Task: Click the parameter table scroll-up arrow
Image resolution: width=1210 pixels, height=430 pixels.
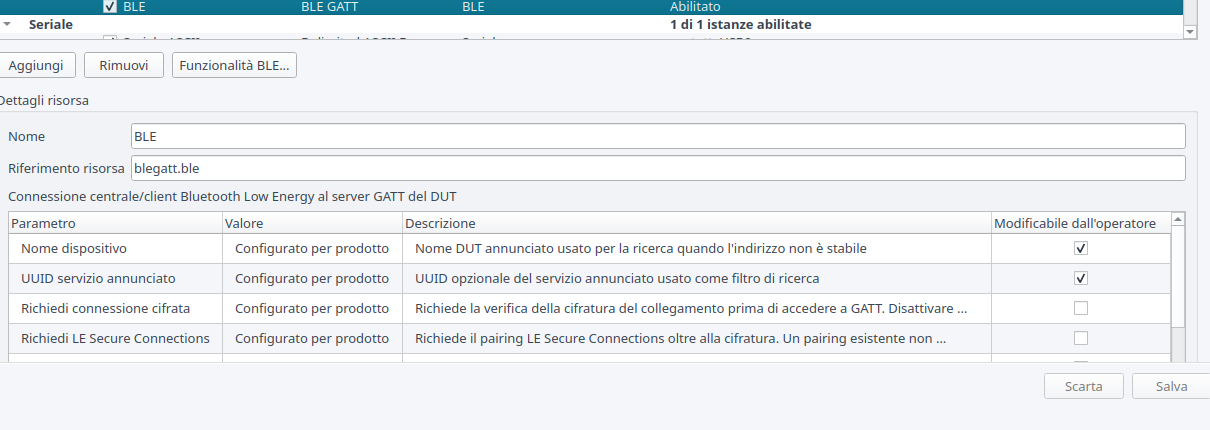Action: click(x=1178, y=219)
